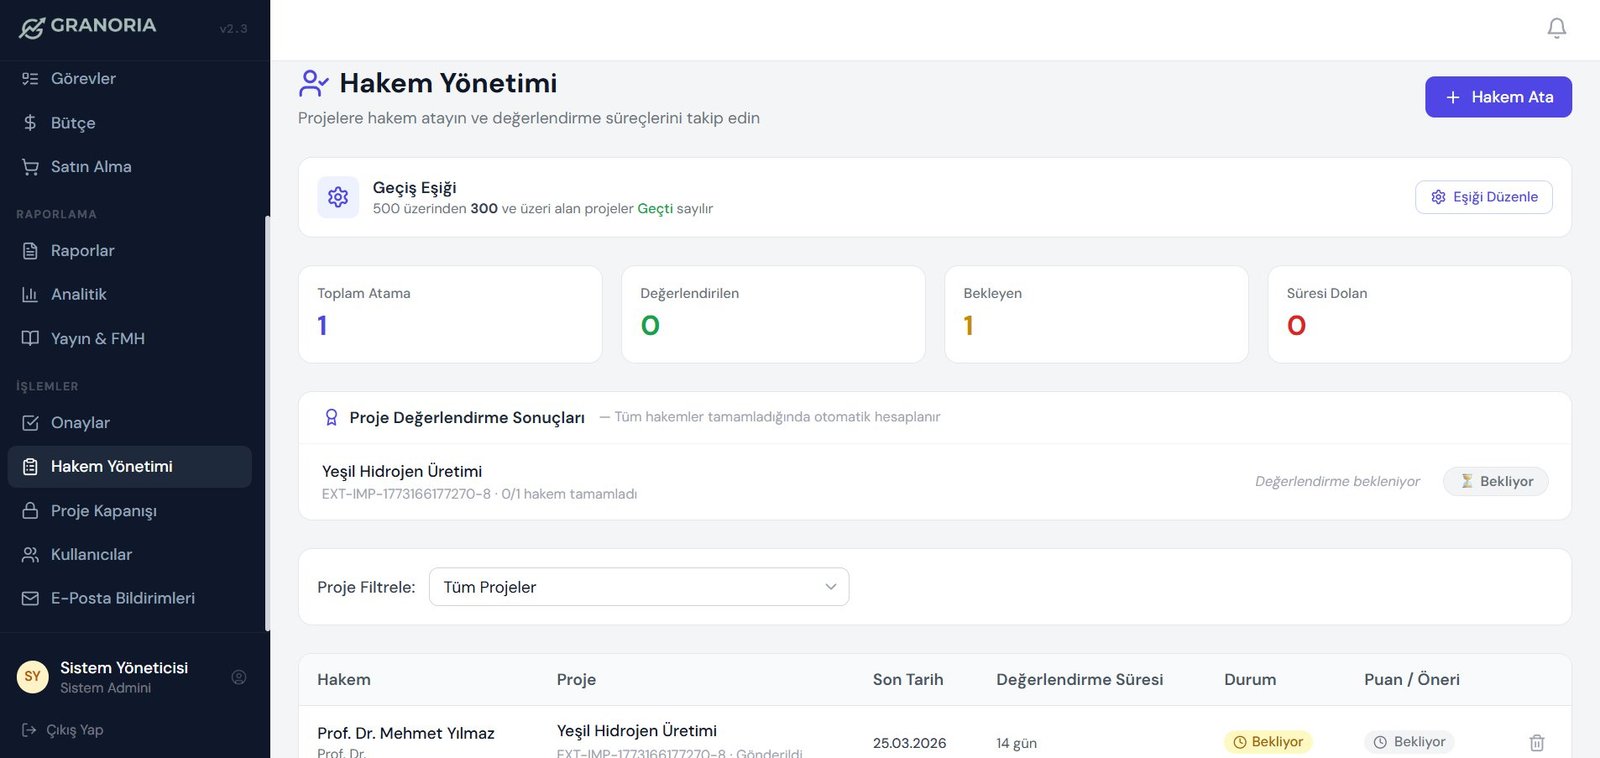Go to Satın Alma section
The image size is (1600, 758).
pyautogui.click(x=91, y=167)
